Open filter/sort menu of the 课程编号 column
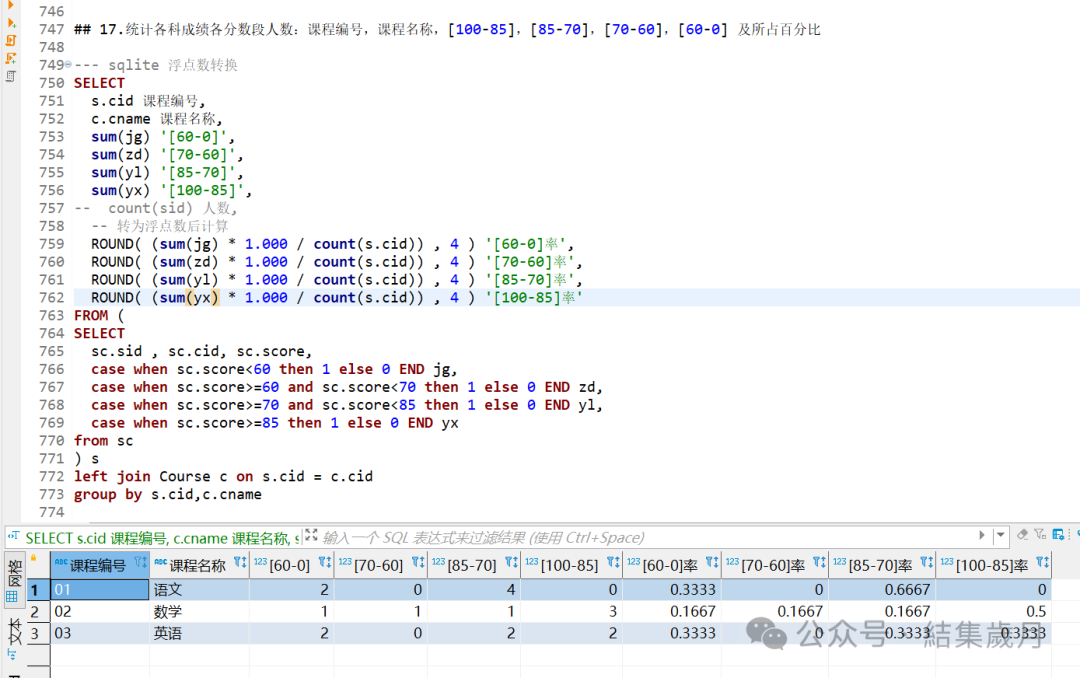This screenshot has height=678, width=1080. [x=141, y=563]
